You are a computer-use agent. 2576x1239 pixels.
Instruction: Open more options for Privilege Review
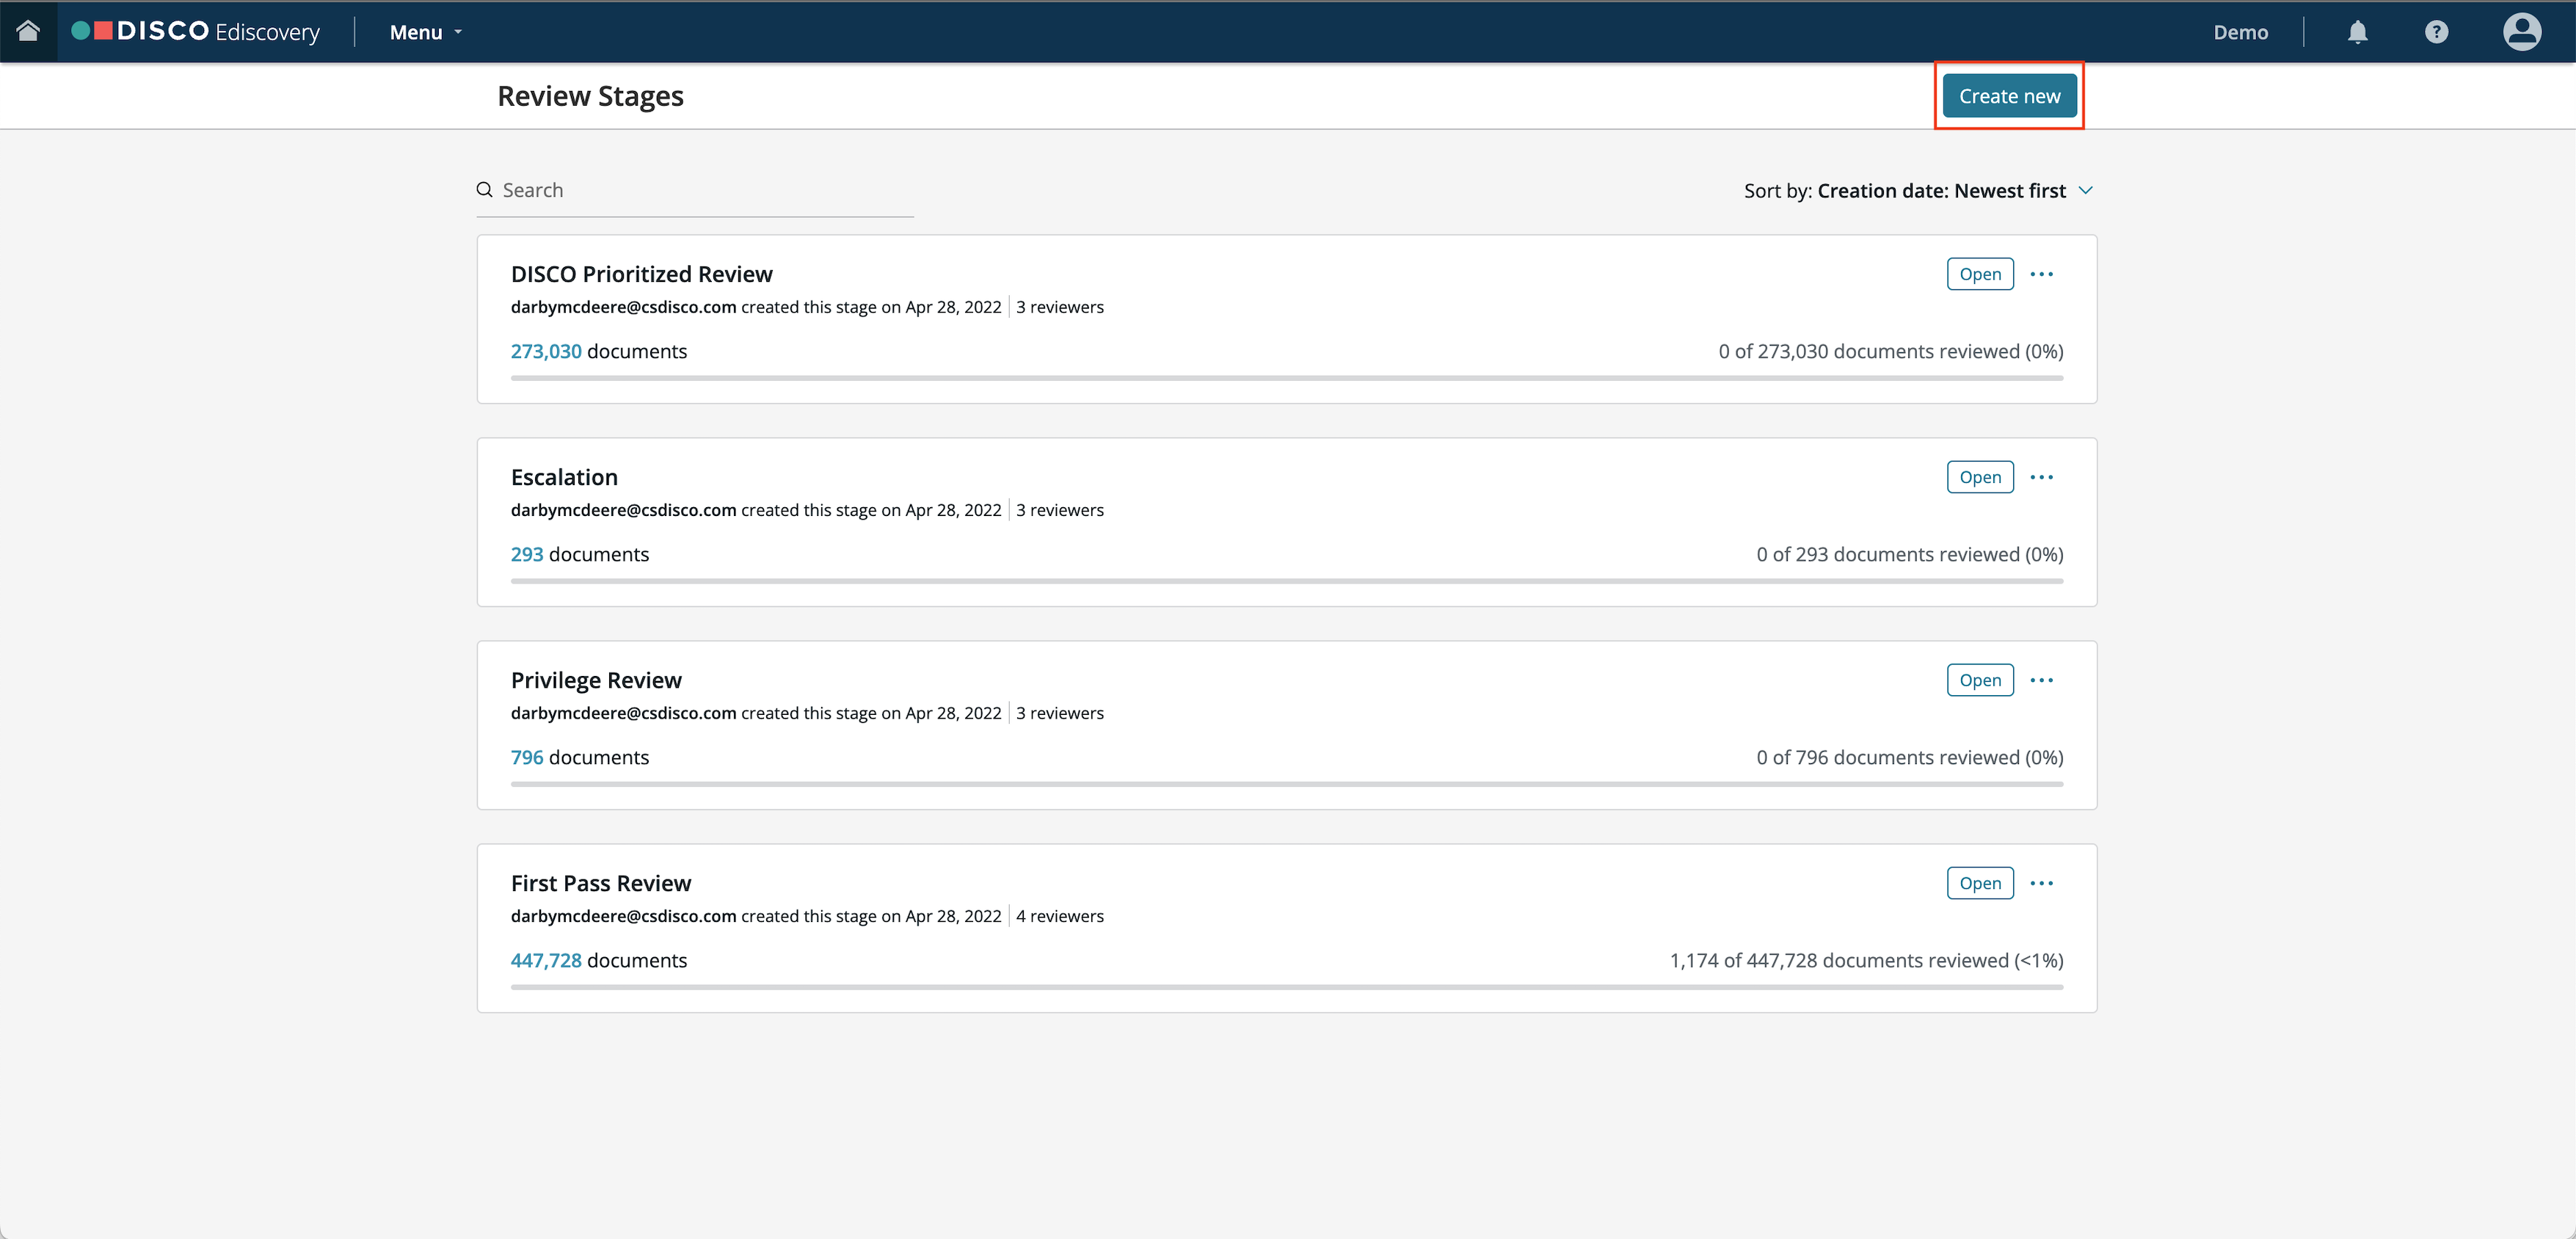2041,680
